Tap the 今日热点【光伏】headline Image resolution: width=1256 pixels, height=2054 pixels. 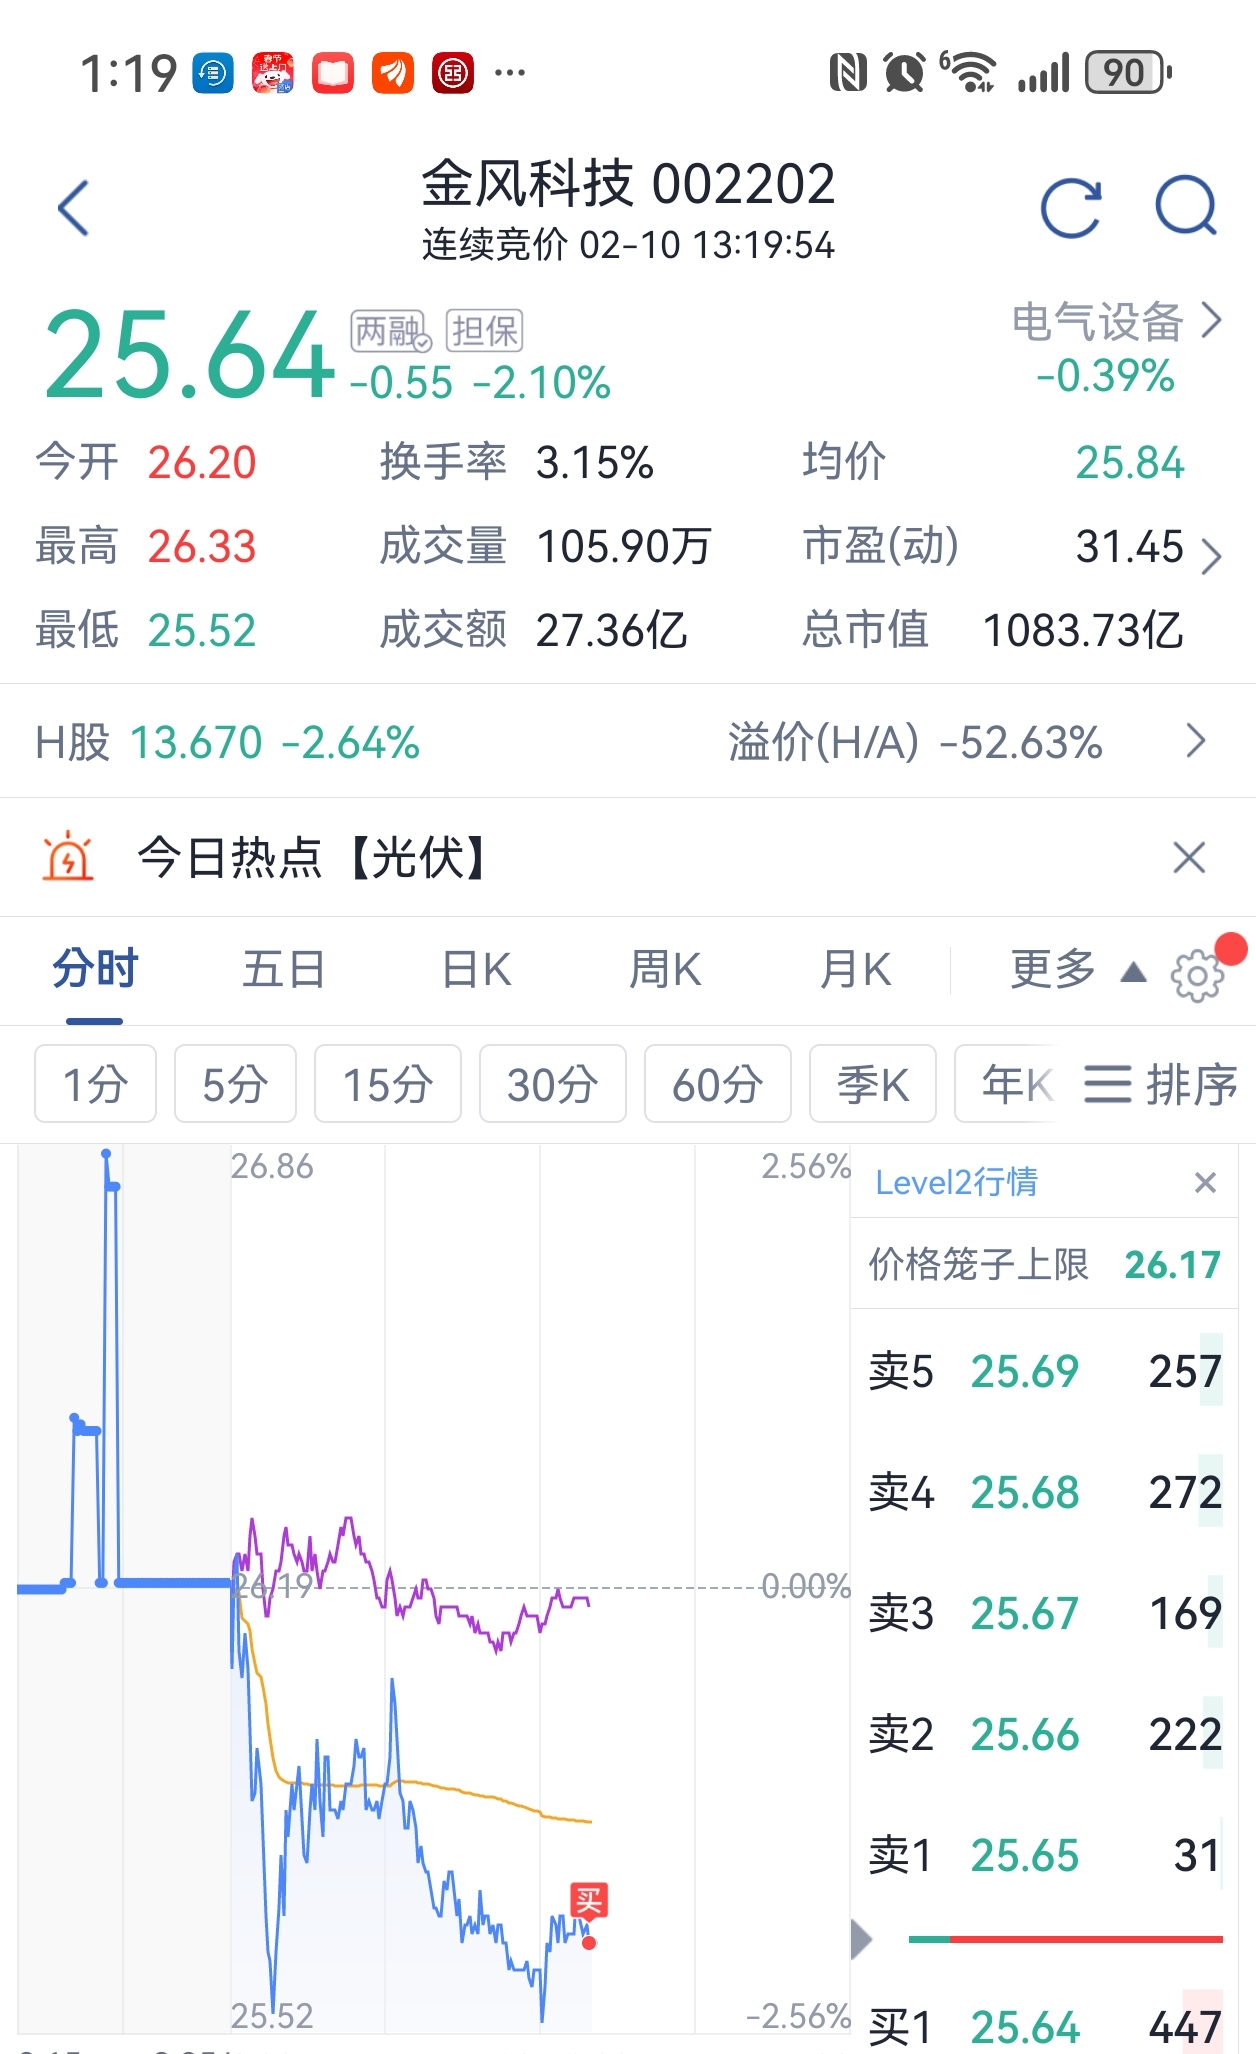(x=312, y=857)
